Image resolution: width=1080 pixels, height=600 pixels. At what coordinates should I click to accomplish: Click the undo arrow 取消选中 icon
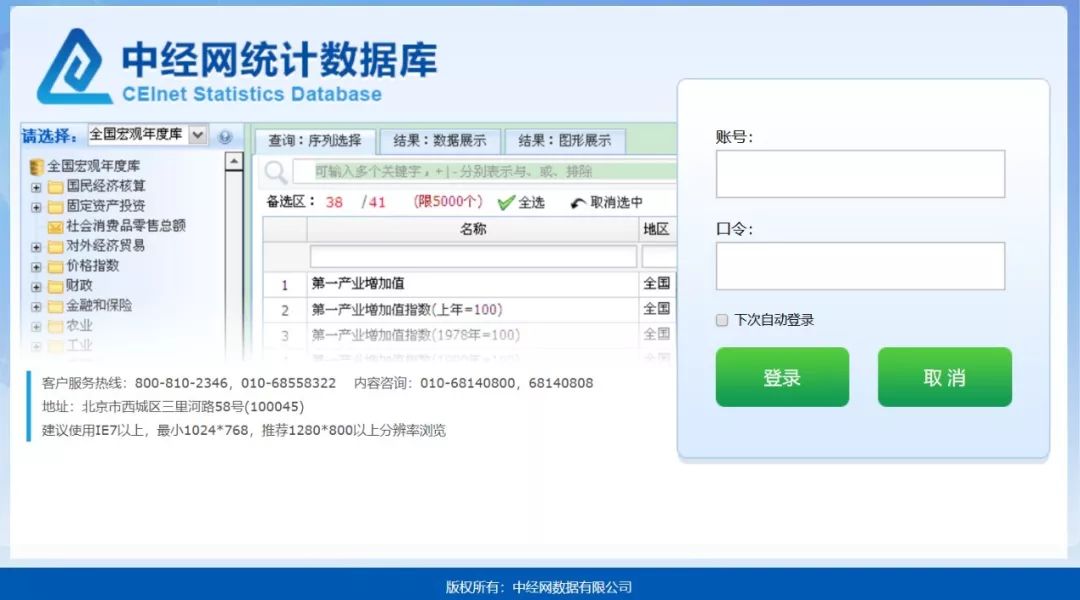(x=578, y=203)
